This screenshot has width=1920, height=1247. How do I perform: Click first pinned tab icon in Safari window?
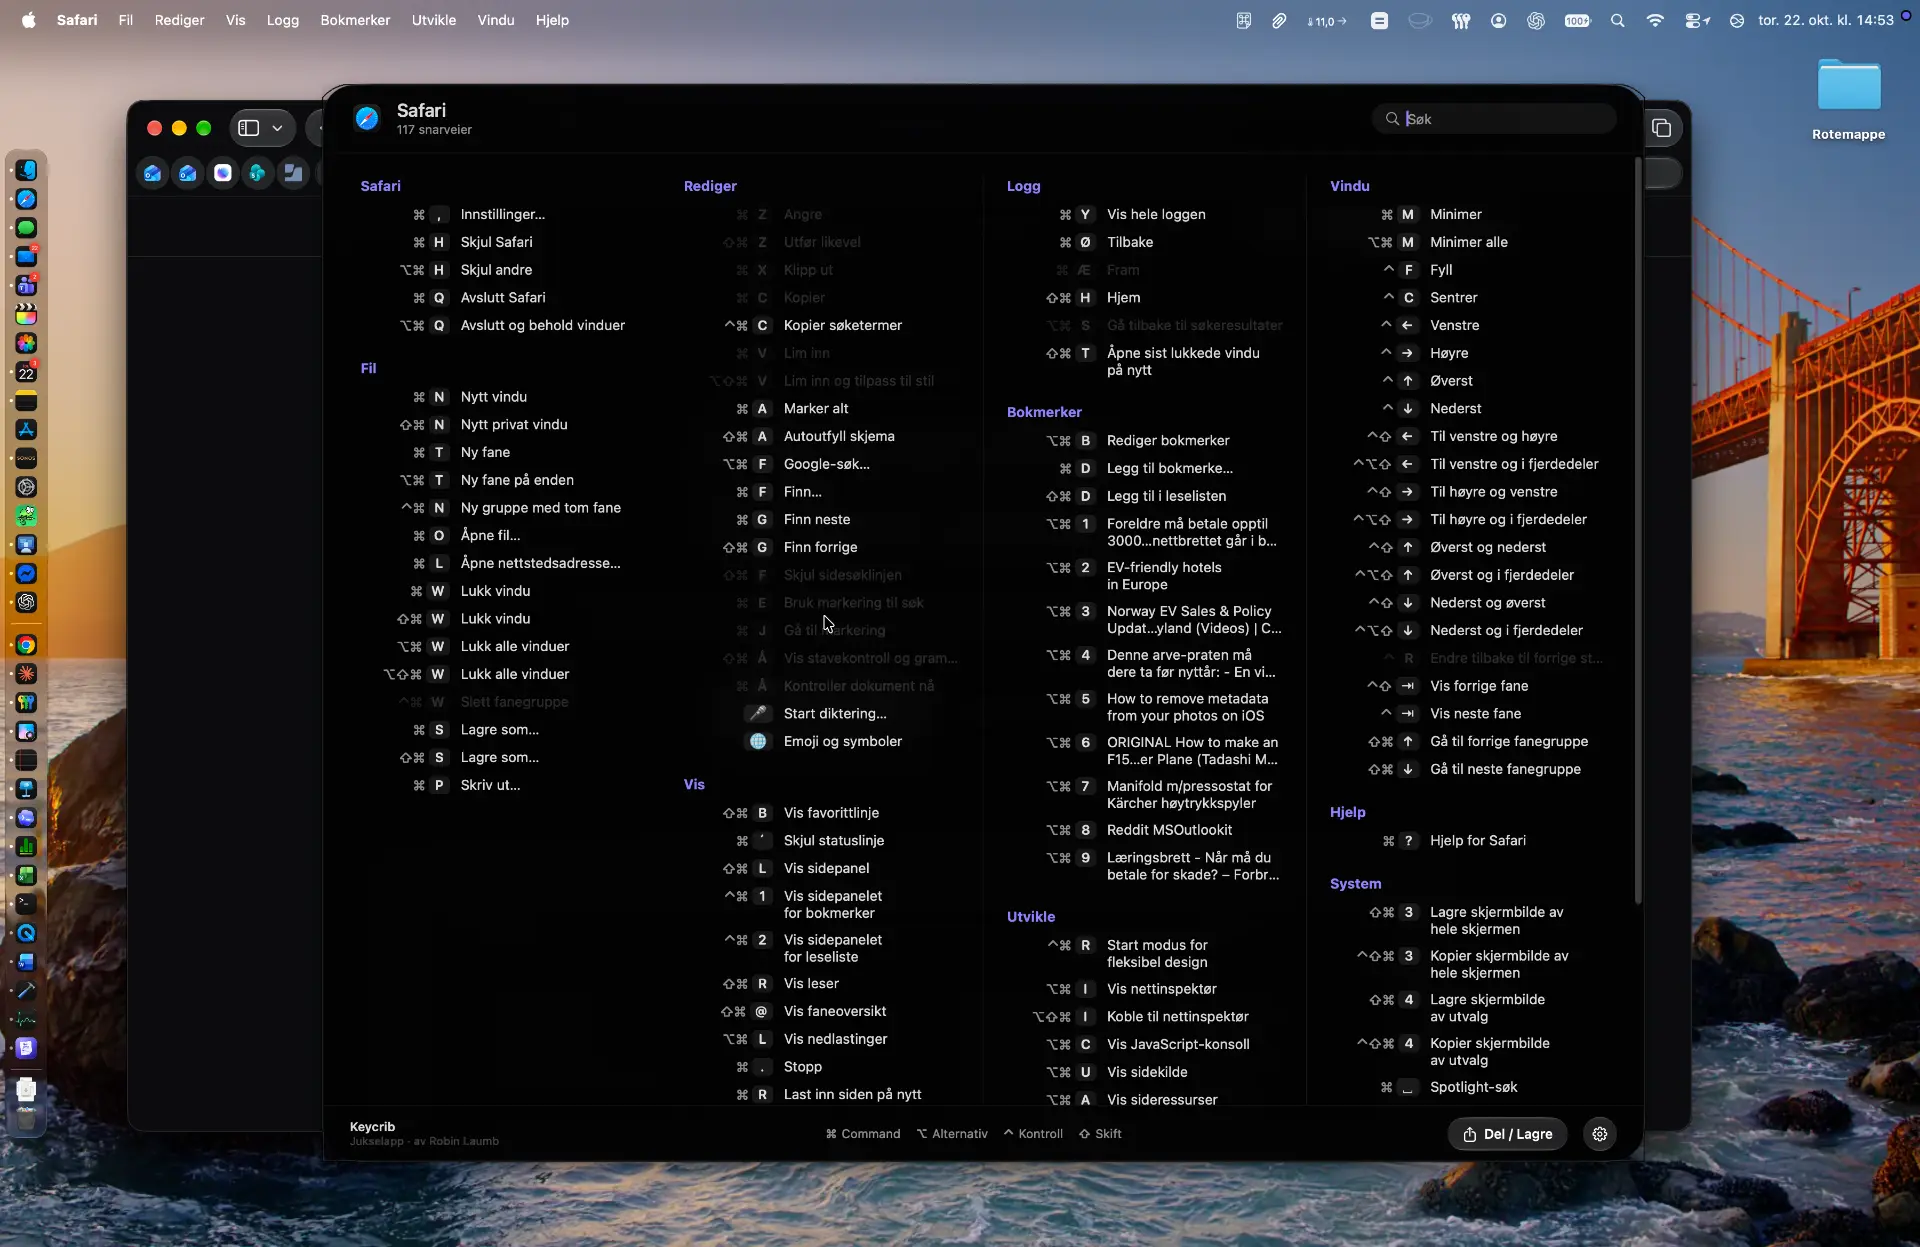[x=152, y=173]
